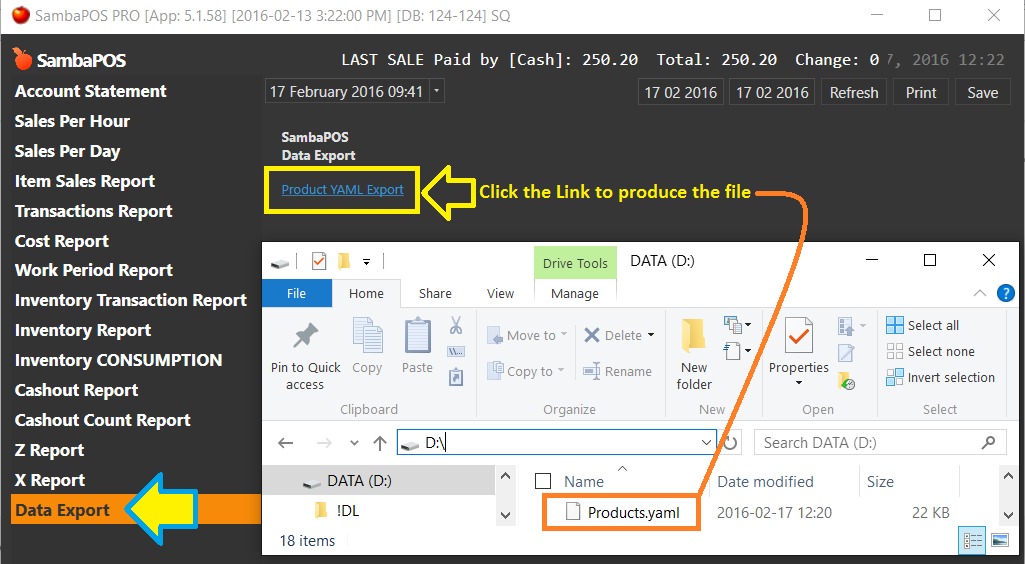This screenshot has height=564, width=1025.
Task: Click the Print button
Action: pos(921,93)
